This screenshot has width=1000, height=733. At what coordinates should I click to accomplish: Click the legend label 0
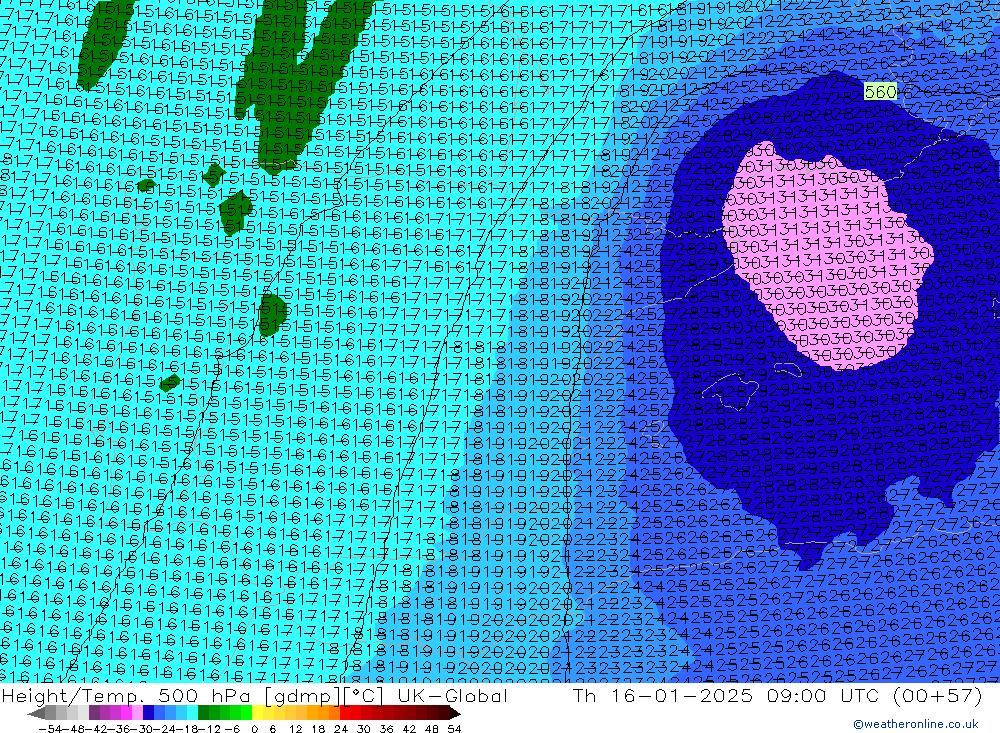point(254,729)
